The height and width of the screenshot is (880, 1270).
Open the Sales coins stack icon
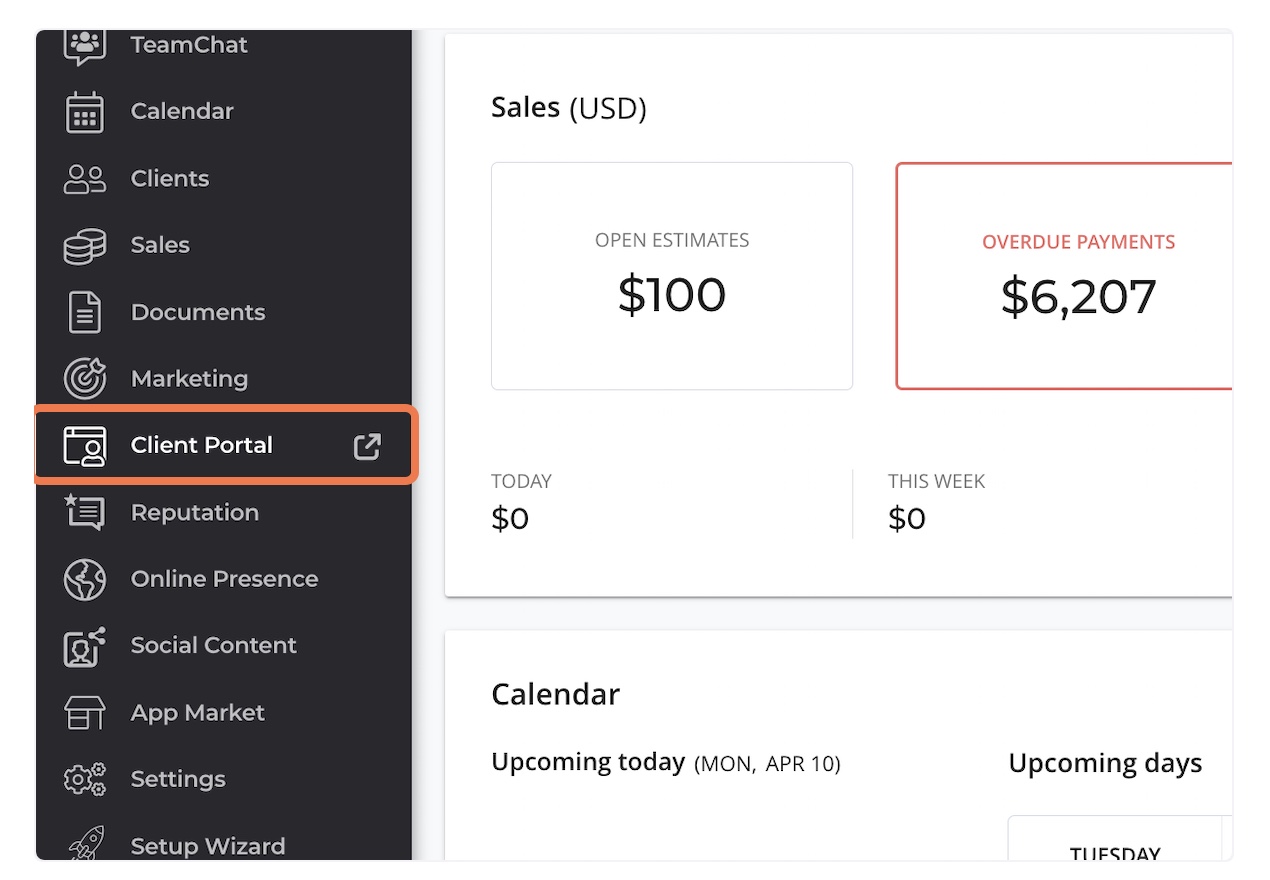84,246
